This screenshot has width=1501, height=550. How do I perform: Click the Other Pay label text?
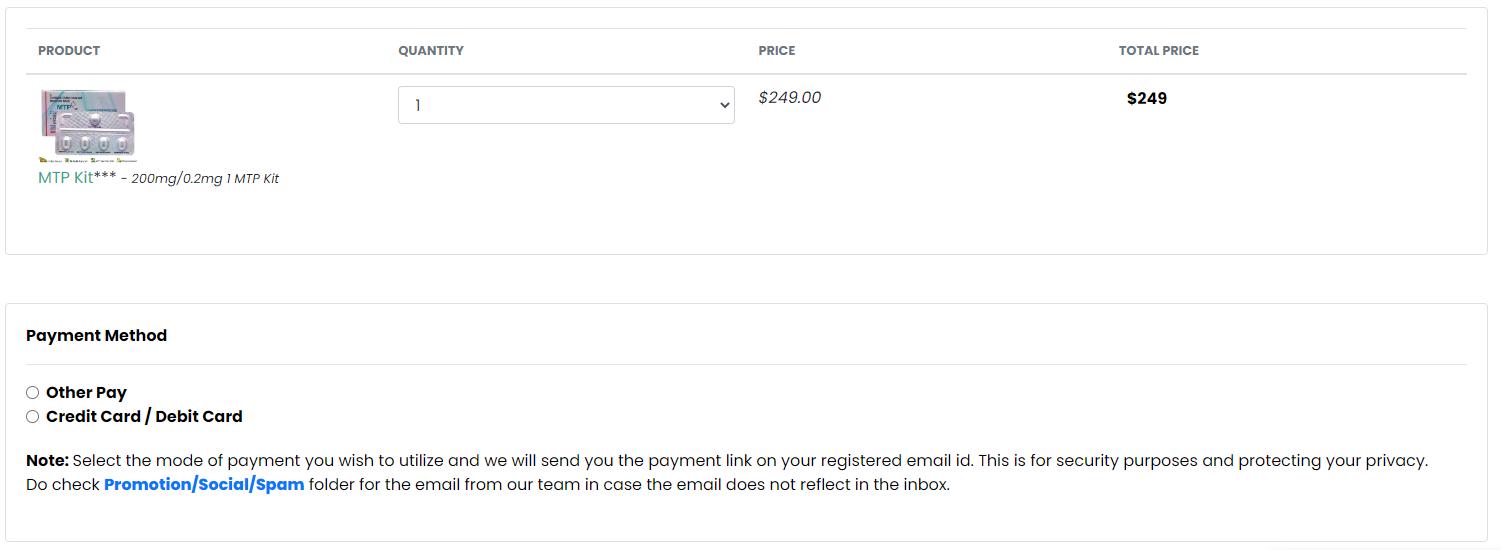click(x=86, y=393)
